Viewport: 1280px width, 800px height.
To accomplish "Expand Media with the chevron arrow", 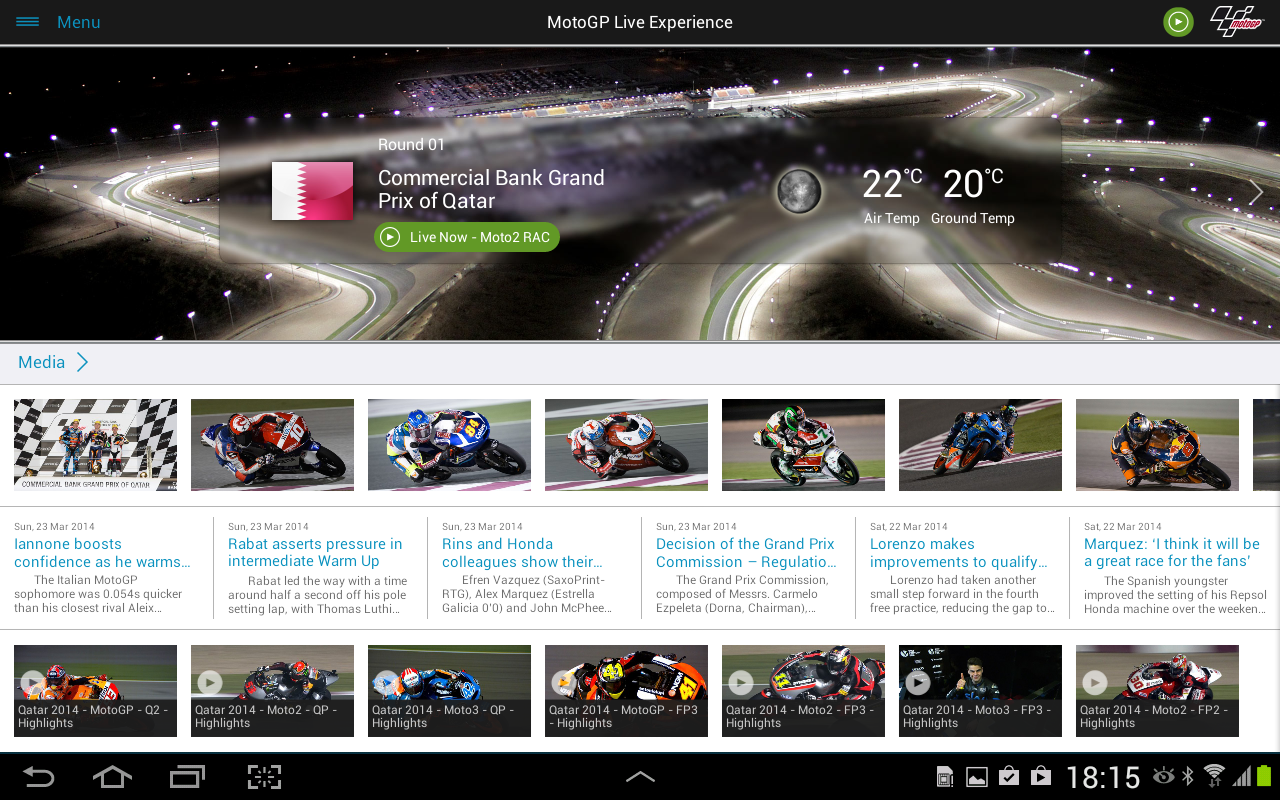I will click(x=83, y=362).
